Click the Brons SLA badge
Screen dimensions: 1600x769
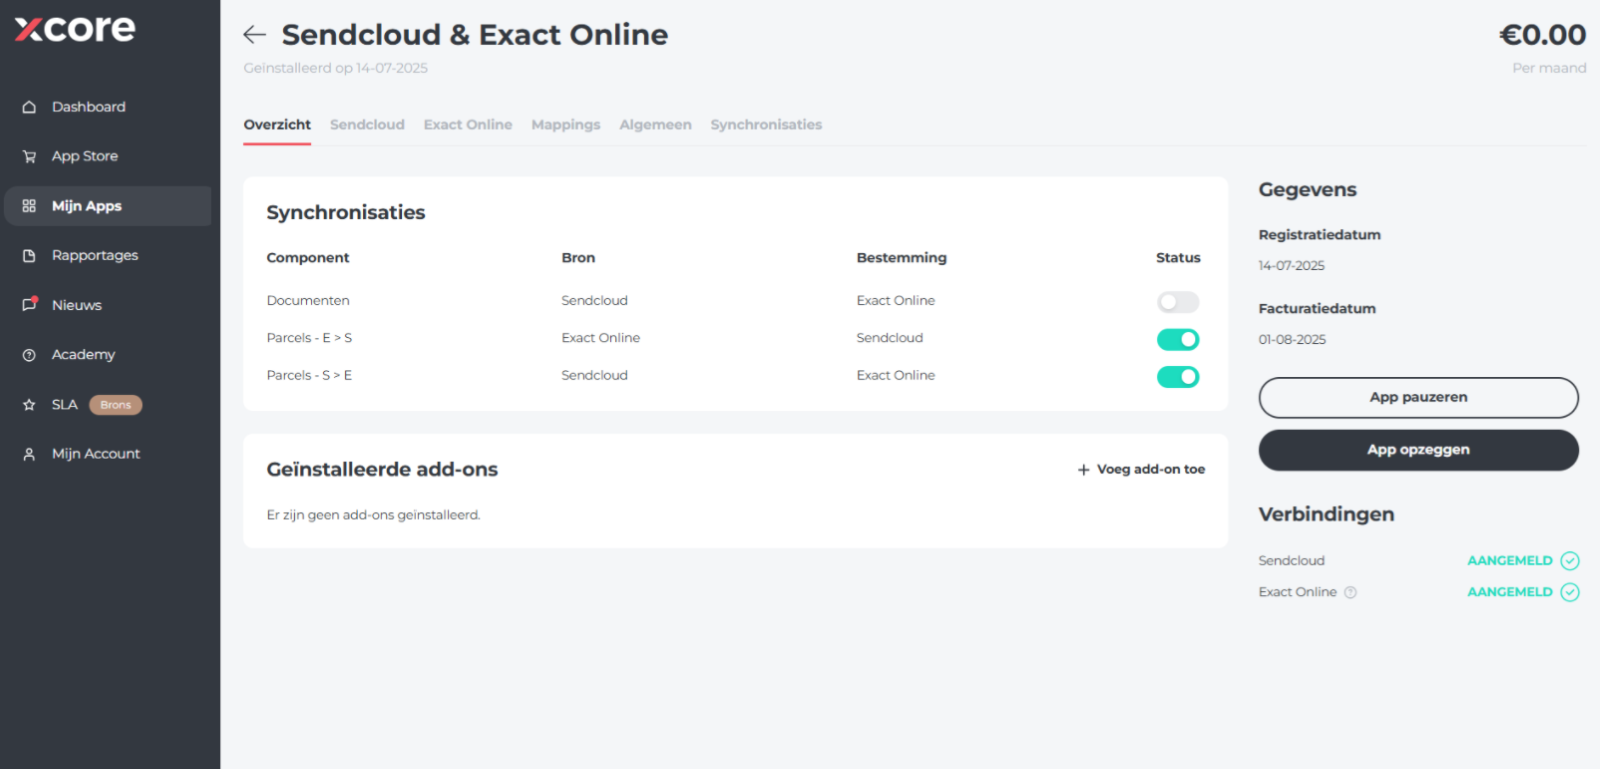coord(116,405)
